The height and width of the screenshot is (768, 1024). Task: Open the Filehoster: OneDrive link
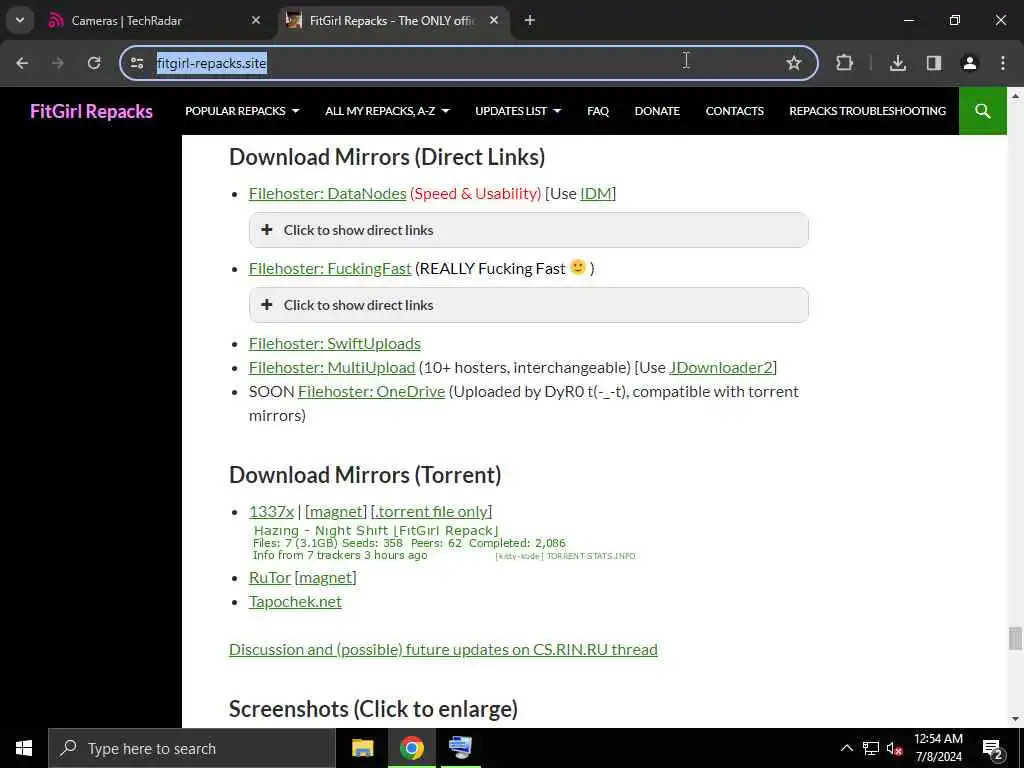[372, 392]
